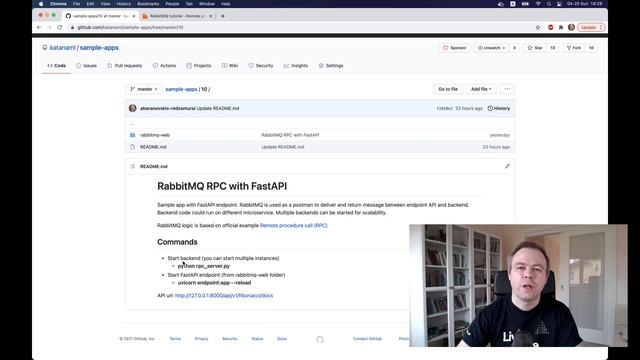Close the RabbitMQ tutorial tab
Image resolution: width=640 pixels, height=360 pixels.
tap(211, 16)
